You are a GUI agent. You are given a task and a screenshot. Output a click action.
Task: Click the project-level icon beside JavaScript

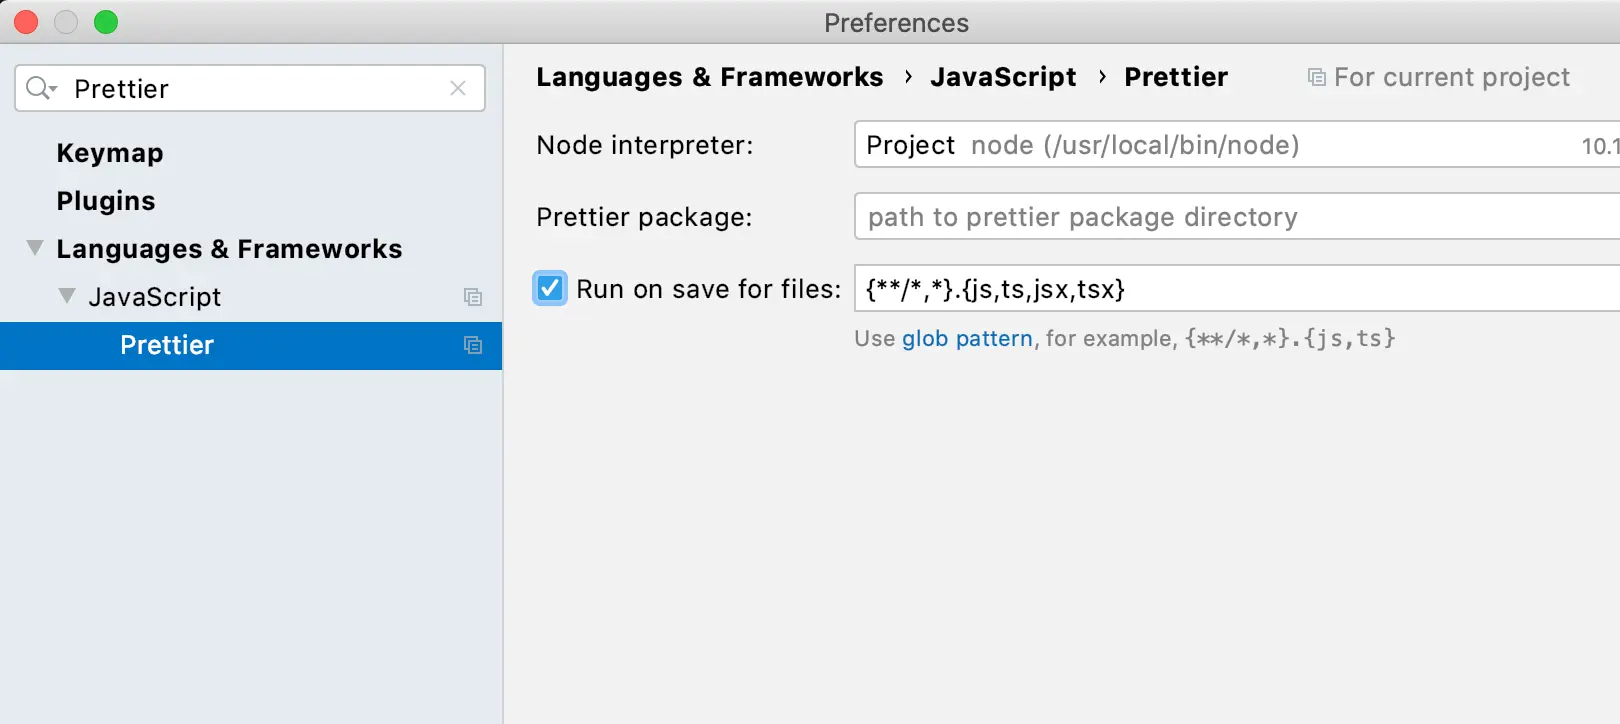pyautogui.click(x=473, y=297)
